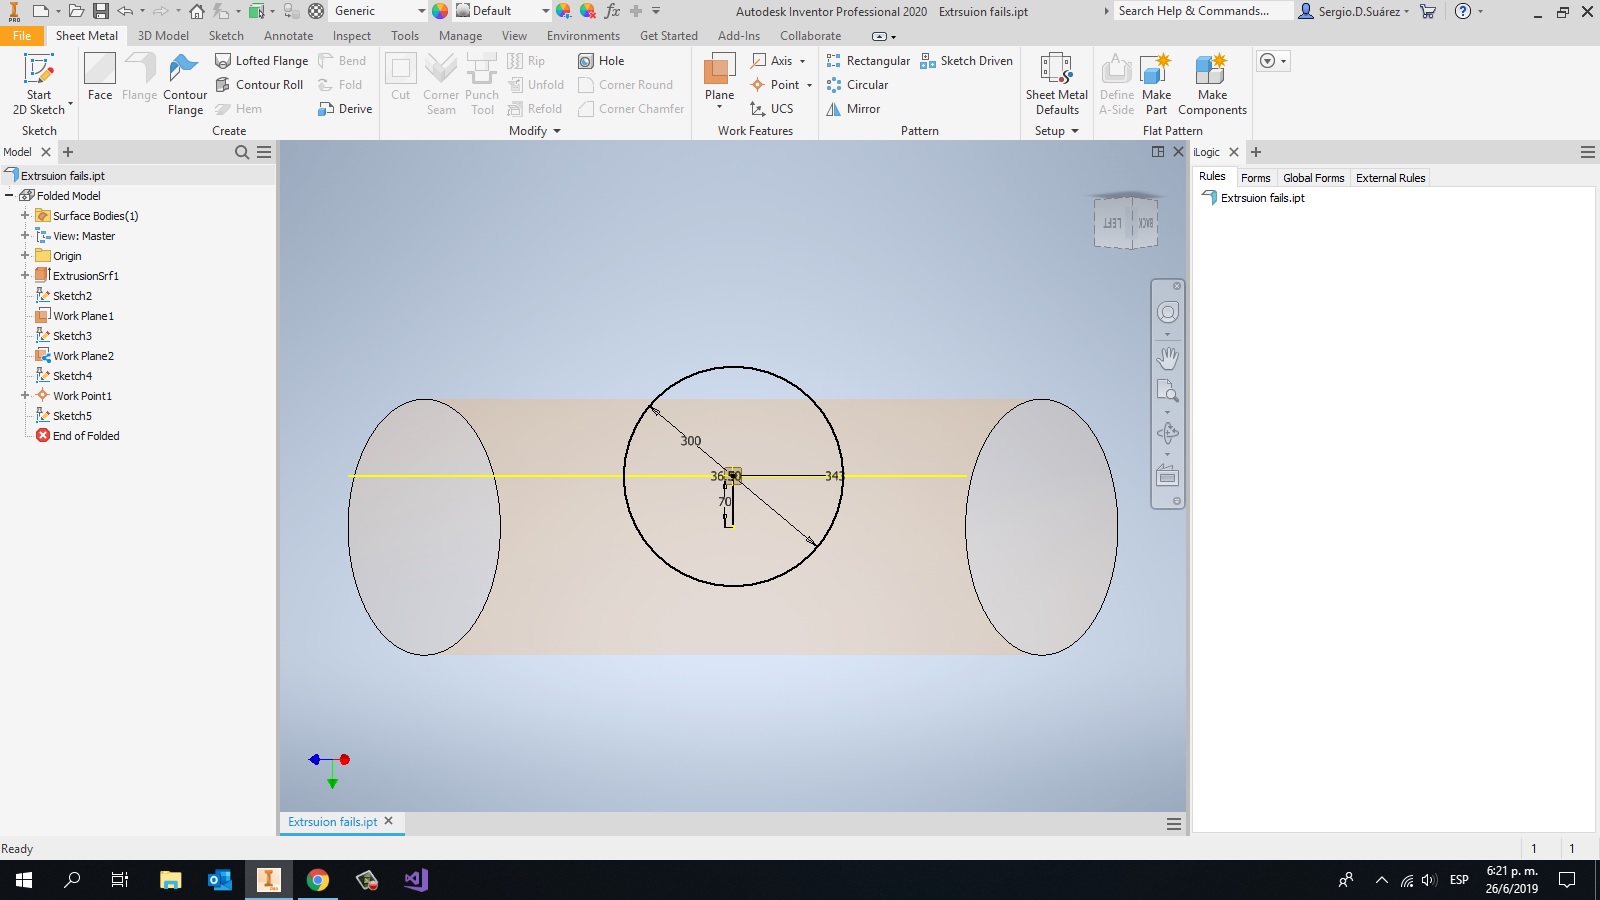Open the Generic material dropdown
This screenshot has width=1600, height=900.
tap(421, 11)
